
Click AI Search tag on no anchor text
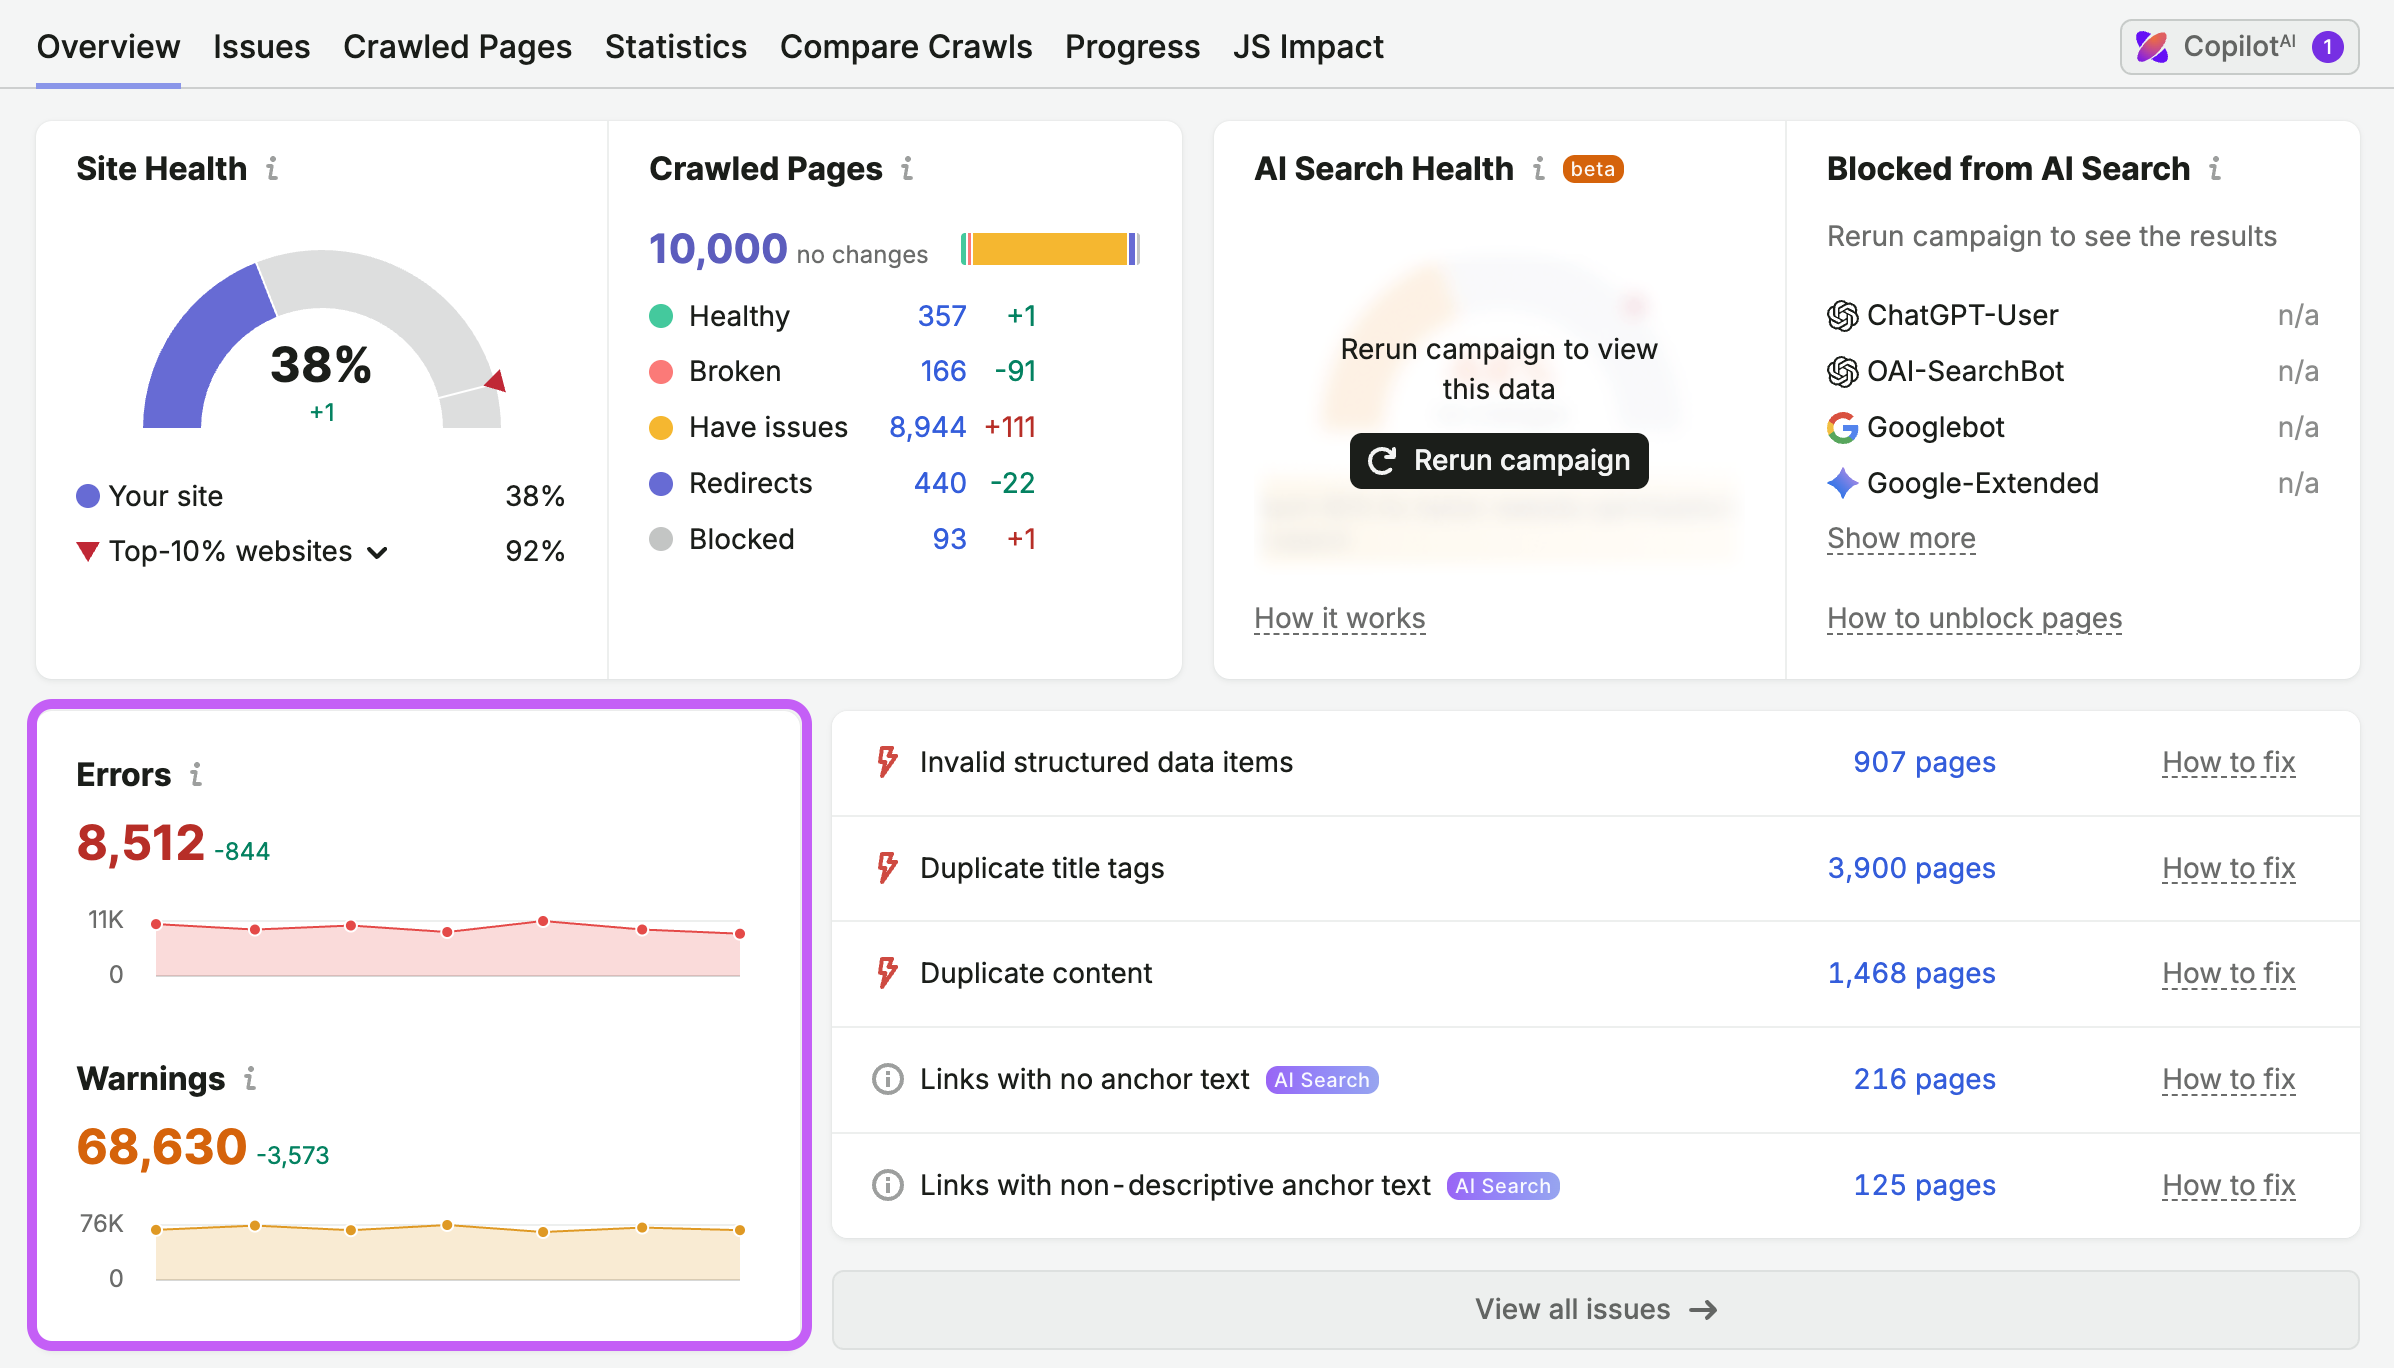click(1322, 1080)
